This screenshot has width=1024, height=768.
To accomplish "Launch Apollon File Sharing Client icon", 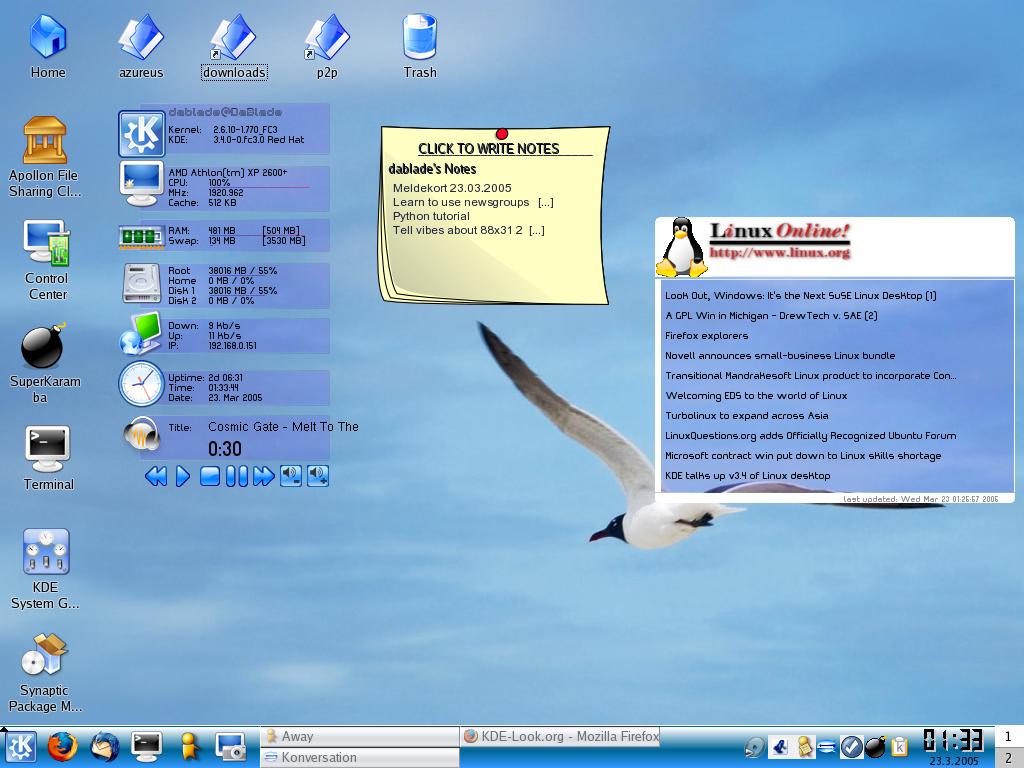I will click(45, 157).
